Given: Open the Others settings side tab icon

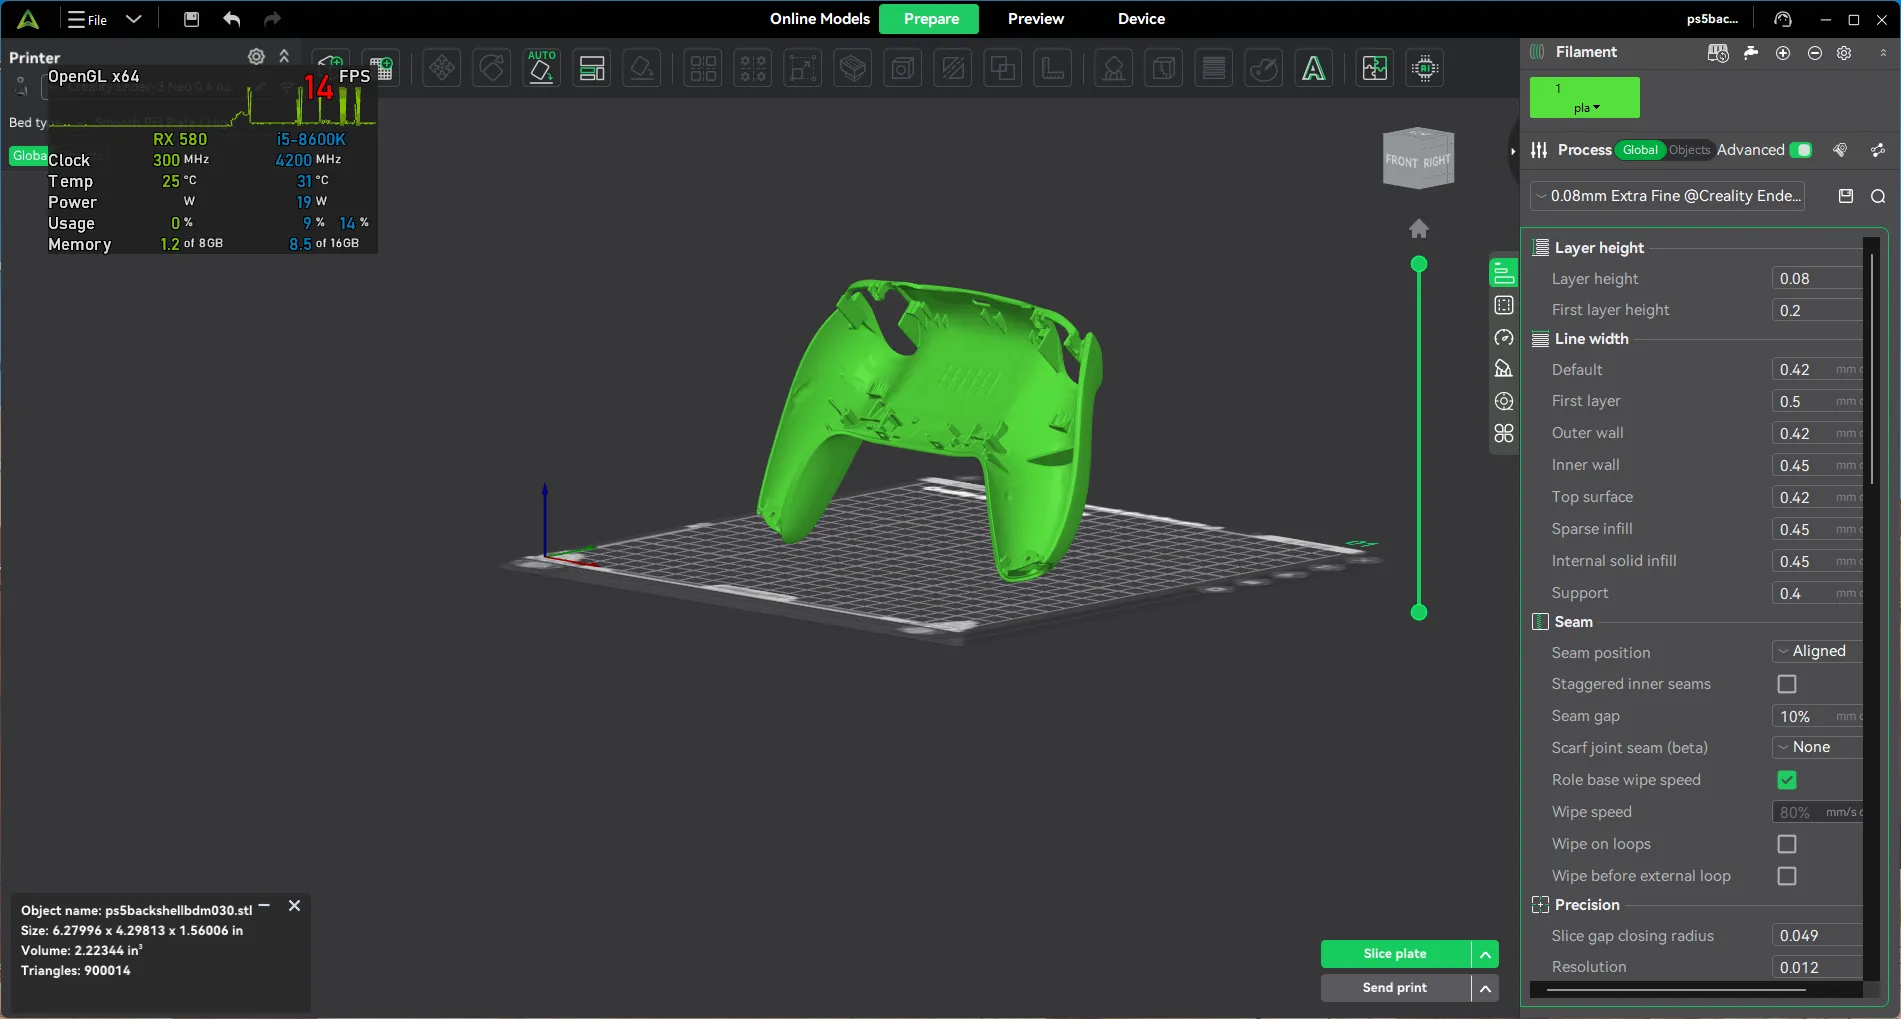Looking at the screenshot, I should [x=1504, y=433].
